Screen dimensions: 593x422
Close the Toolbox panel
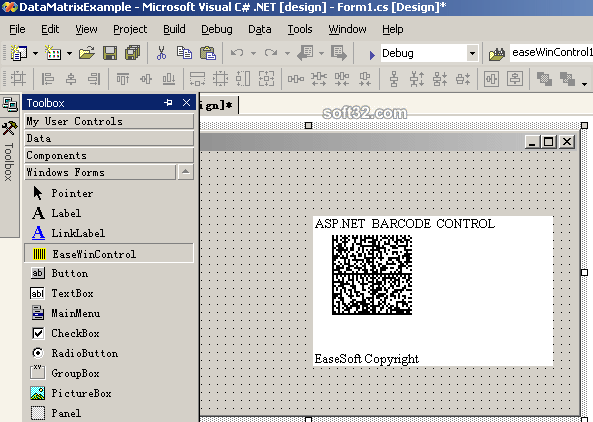click(x=186, y=102)
